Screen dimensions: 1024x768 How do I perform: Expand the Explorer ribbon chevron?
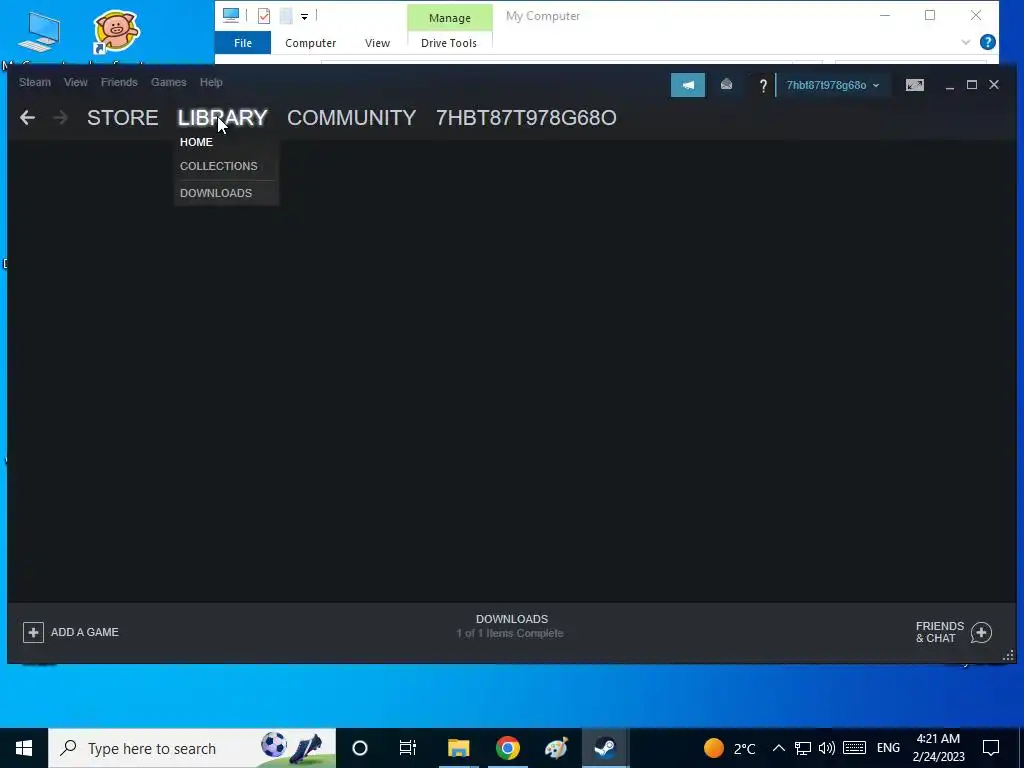pyautogui.click(x=965, y=42)
